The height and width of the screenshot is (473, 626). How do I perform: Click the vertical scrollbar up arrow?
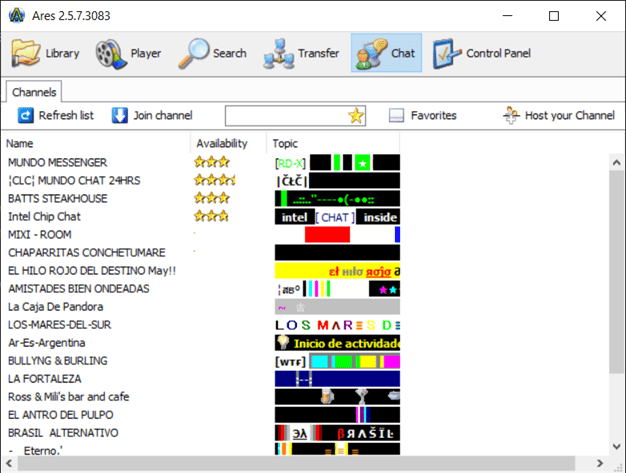[616, 162]
